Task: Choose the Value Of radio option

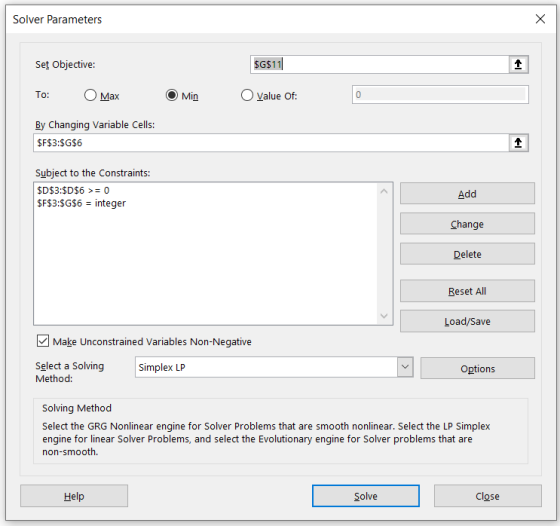Action: pos(247,95)
